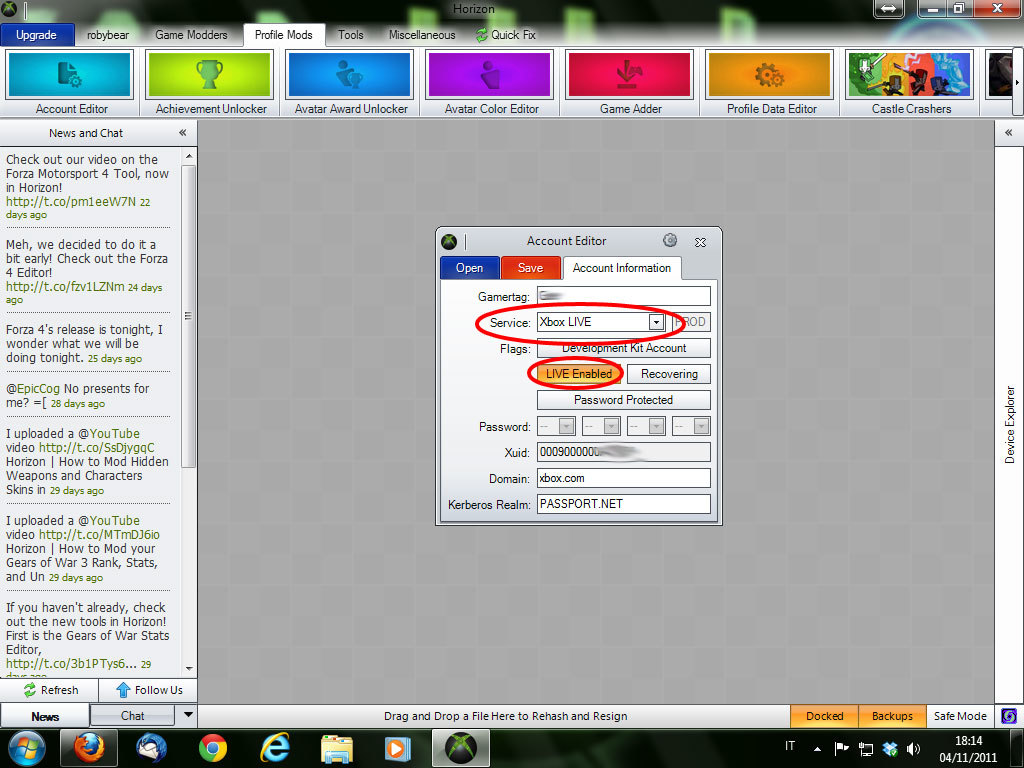Click the Gamertag input field
1024x768 pixels.
pyautogui.click(x=624, y=296)
